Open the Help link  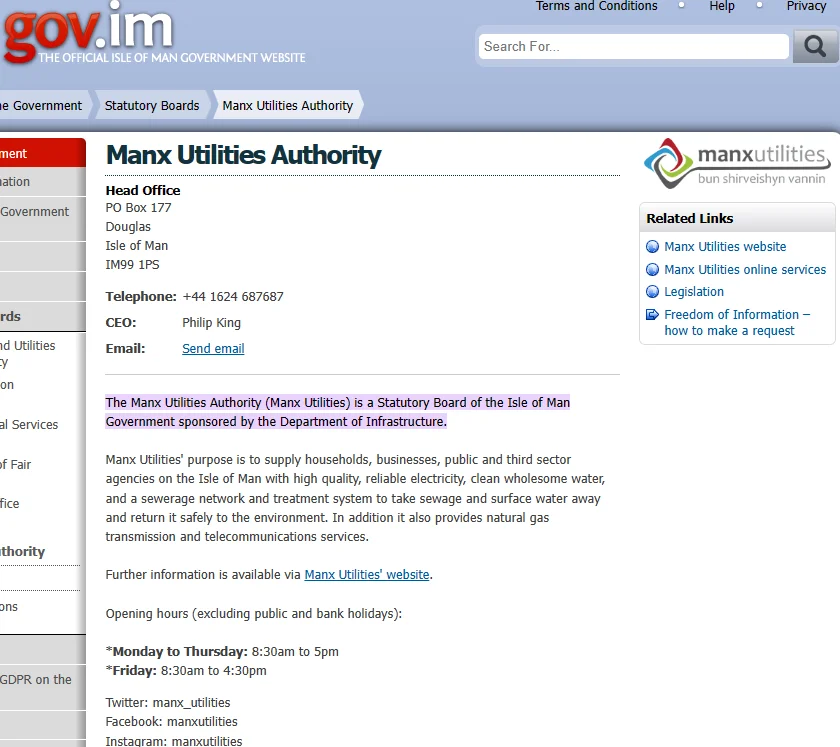point(722,6)
